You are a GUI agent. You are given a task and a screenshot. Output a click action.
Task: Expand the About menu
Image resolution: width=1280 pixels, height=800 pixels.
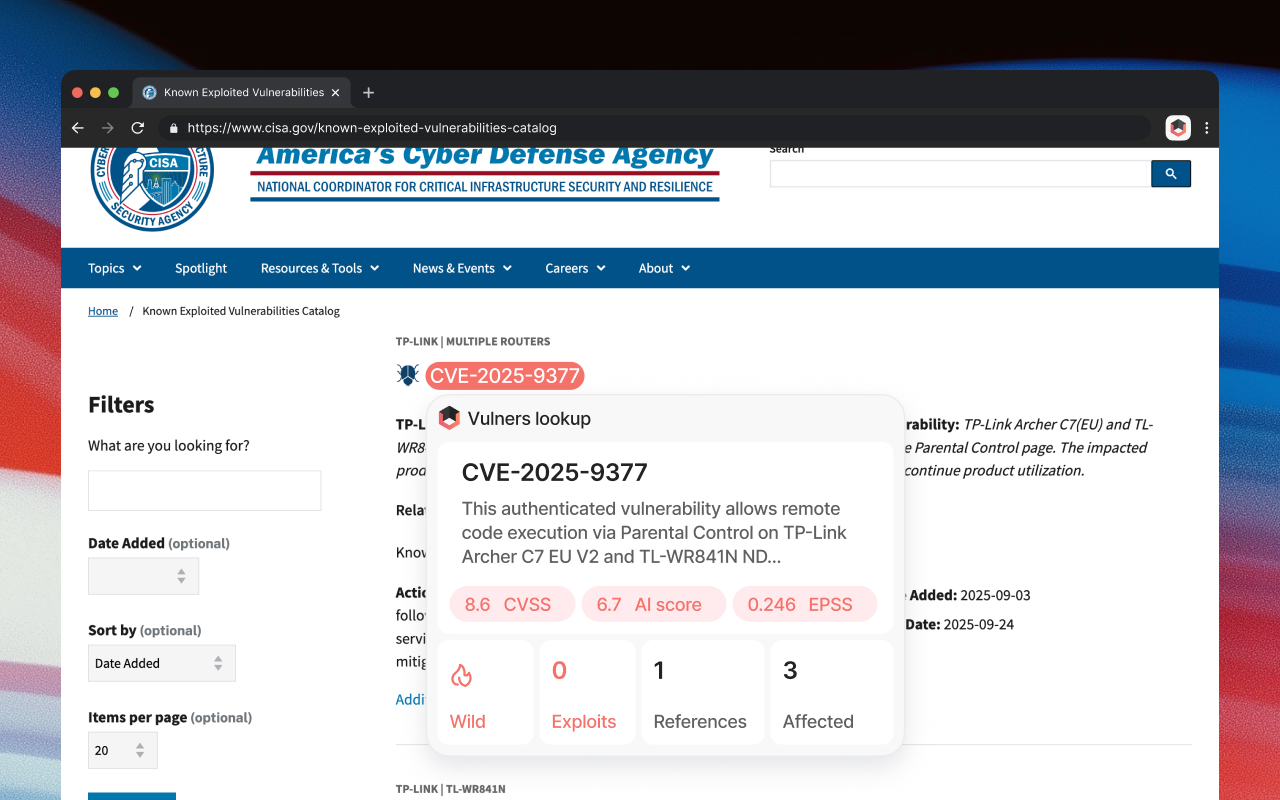click(665, 268)
